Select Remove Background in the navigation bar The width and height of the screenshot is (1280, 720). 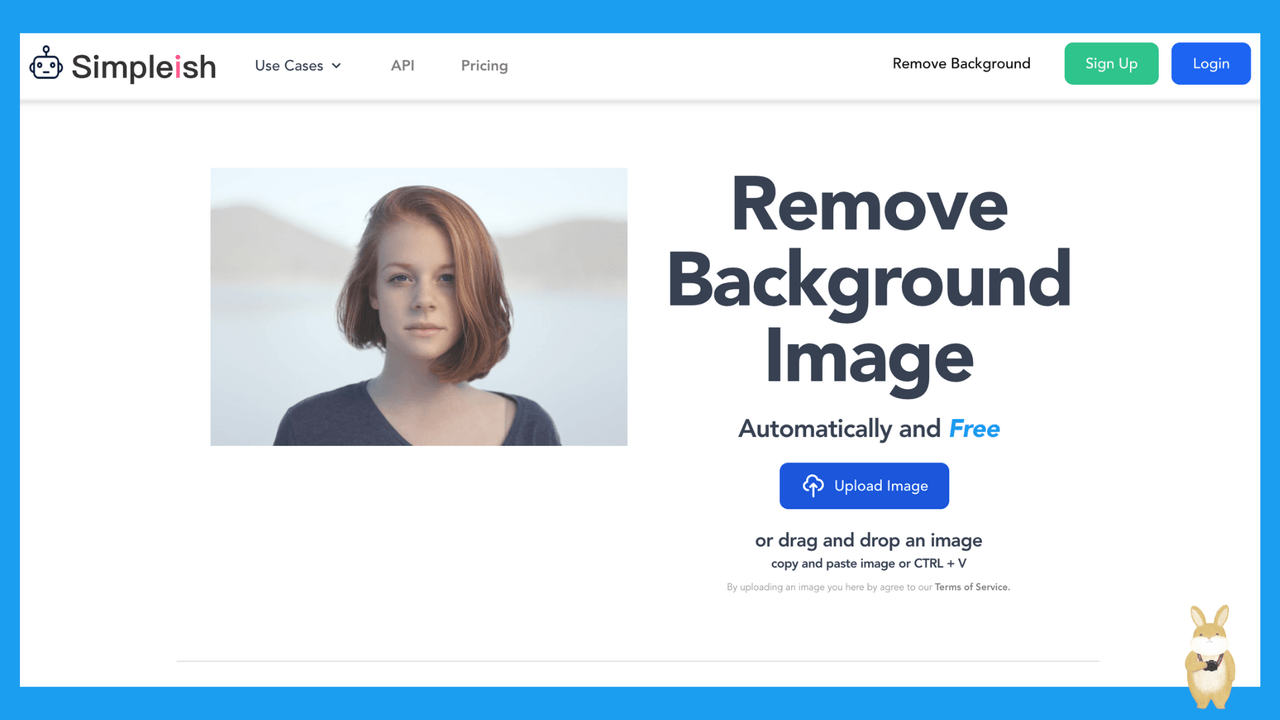pyautogui.click(x=961, y=64)
